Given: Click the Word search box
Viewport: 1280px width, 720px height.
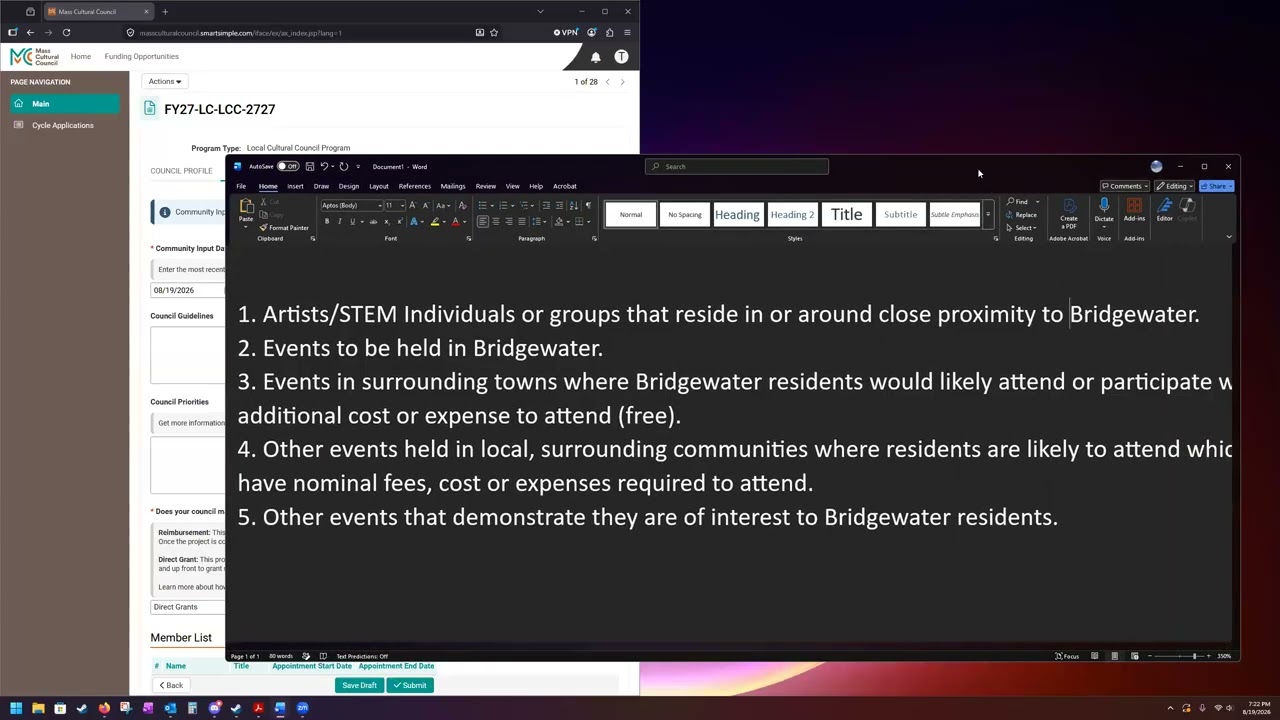Looking at the screenshot, I should pyautogui.click(x=737, y=167).
